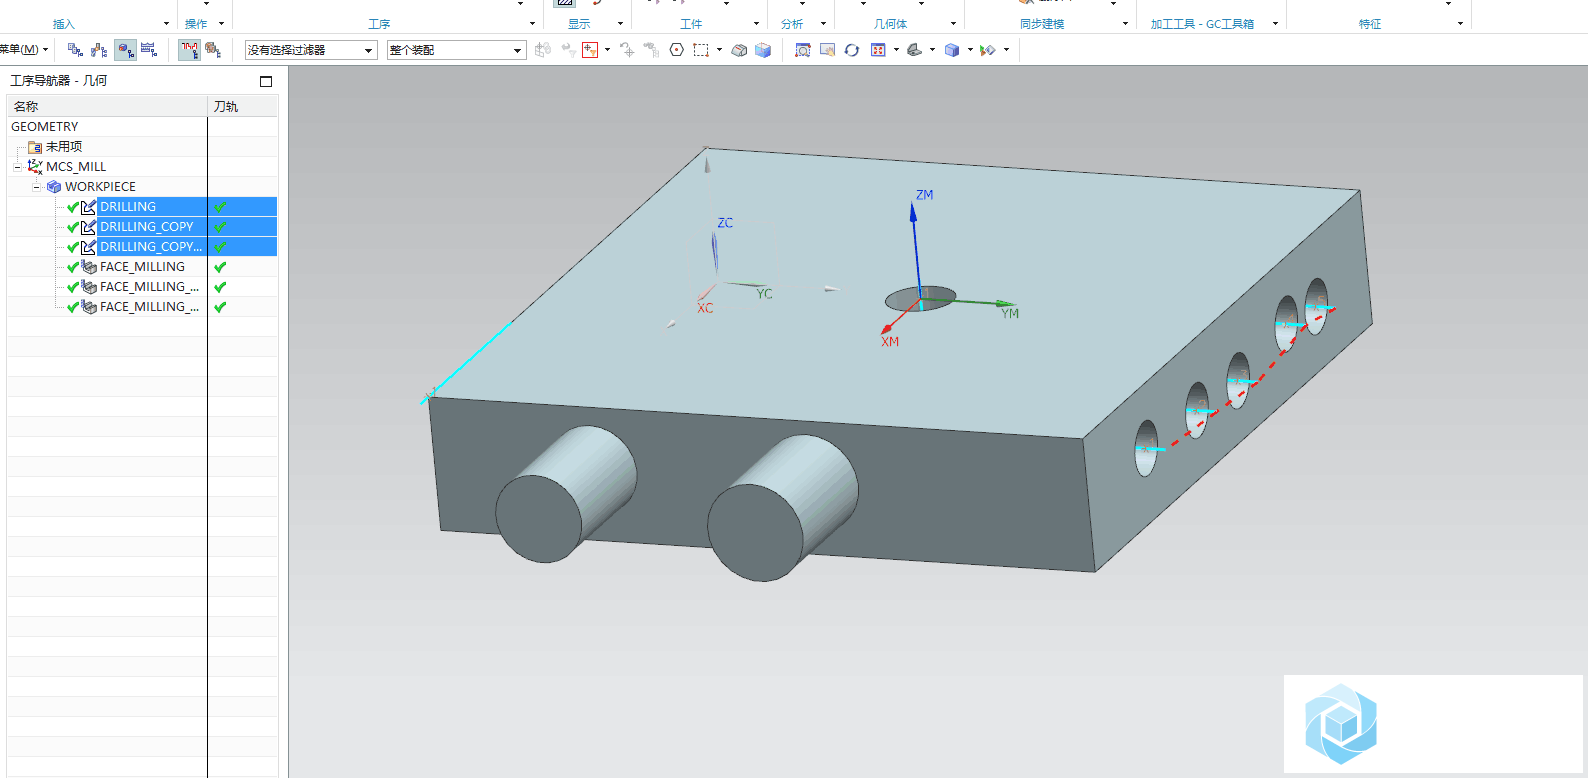Collapse the MCS_MILL tree node
The image size is (1588, 778).
point(17,167)
